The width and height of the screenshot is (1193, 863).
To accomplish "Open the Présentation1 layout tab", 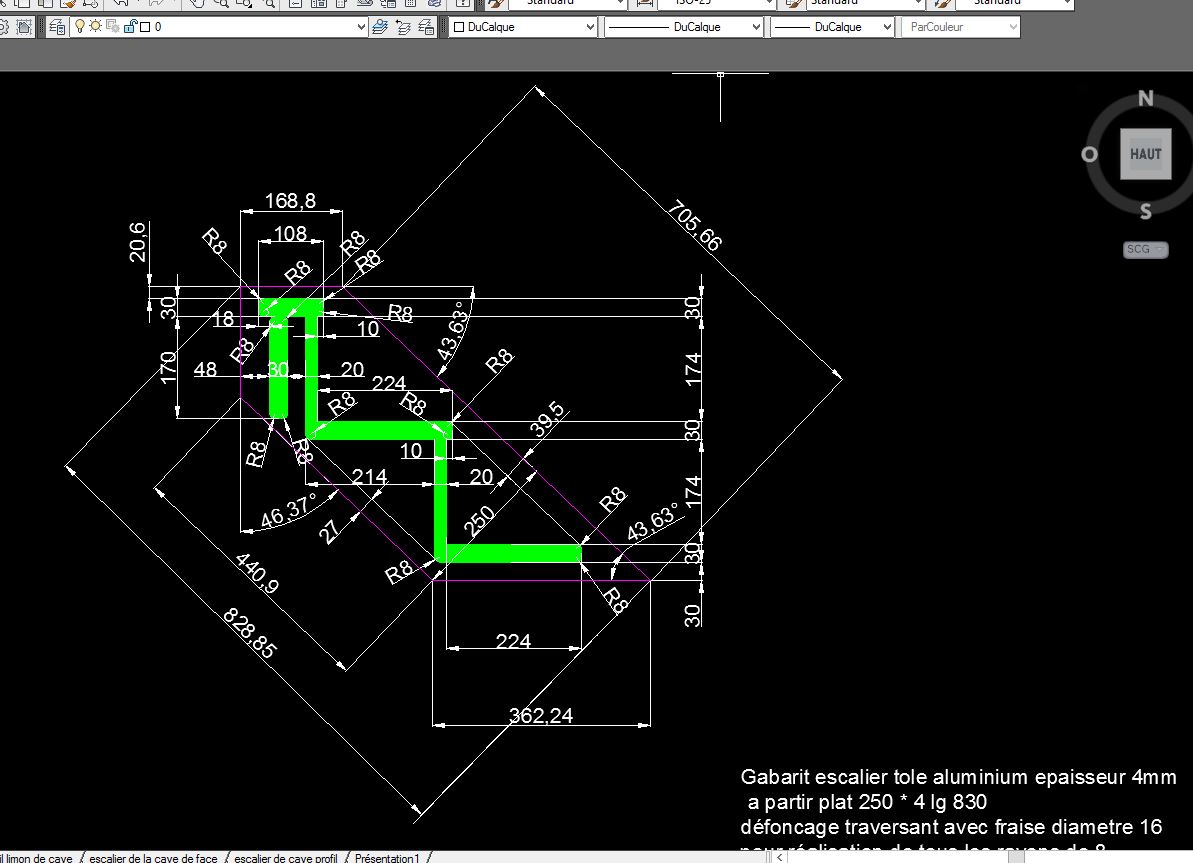I will point(389,858).
